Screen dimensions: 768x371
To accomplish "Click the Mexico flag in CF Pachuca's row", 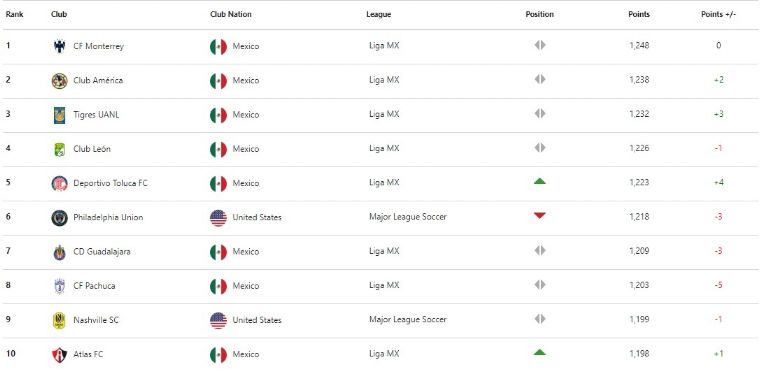I will (218, 286).
